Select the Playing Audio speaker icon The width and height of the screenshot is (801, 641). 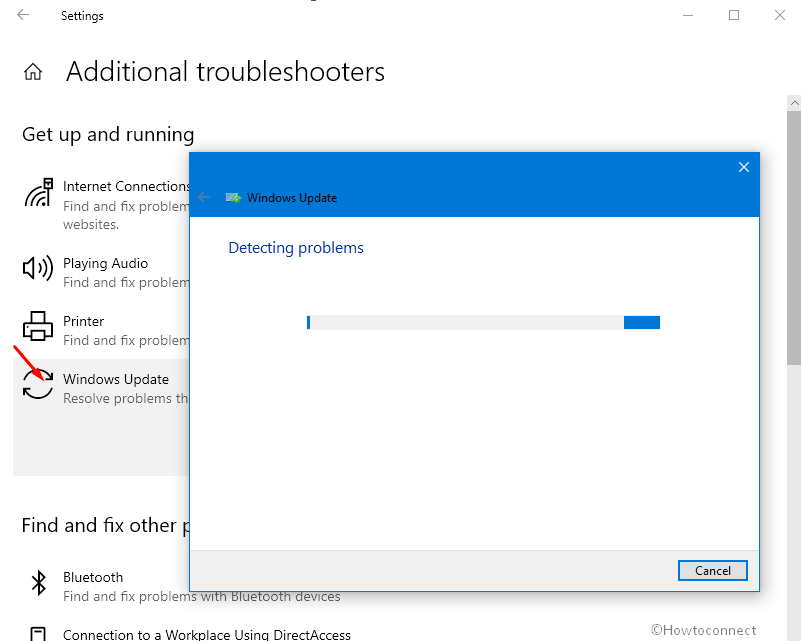point(38,268)
